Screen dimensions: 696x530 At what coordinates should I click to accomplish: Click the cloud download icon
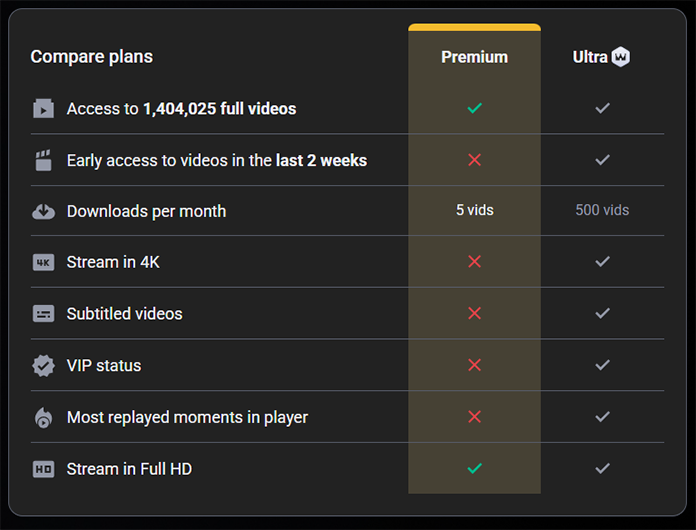tap(43, 212)
